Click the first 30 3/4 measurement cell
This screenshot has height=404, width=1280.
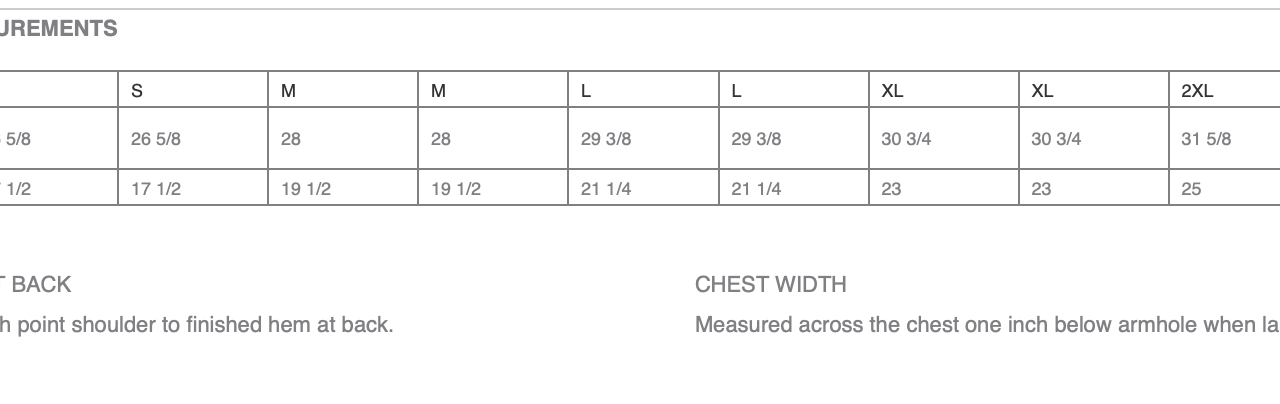[x=944, y=139]
